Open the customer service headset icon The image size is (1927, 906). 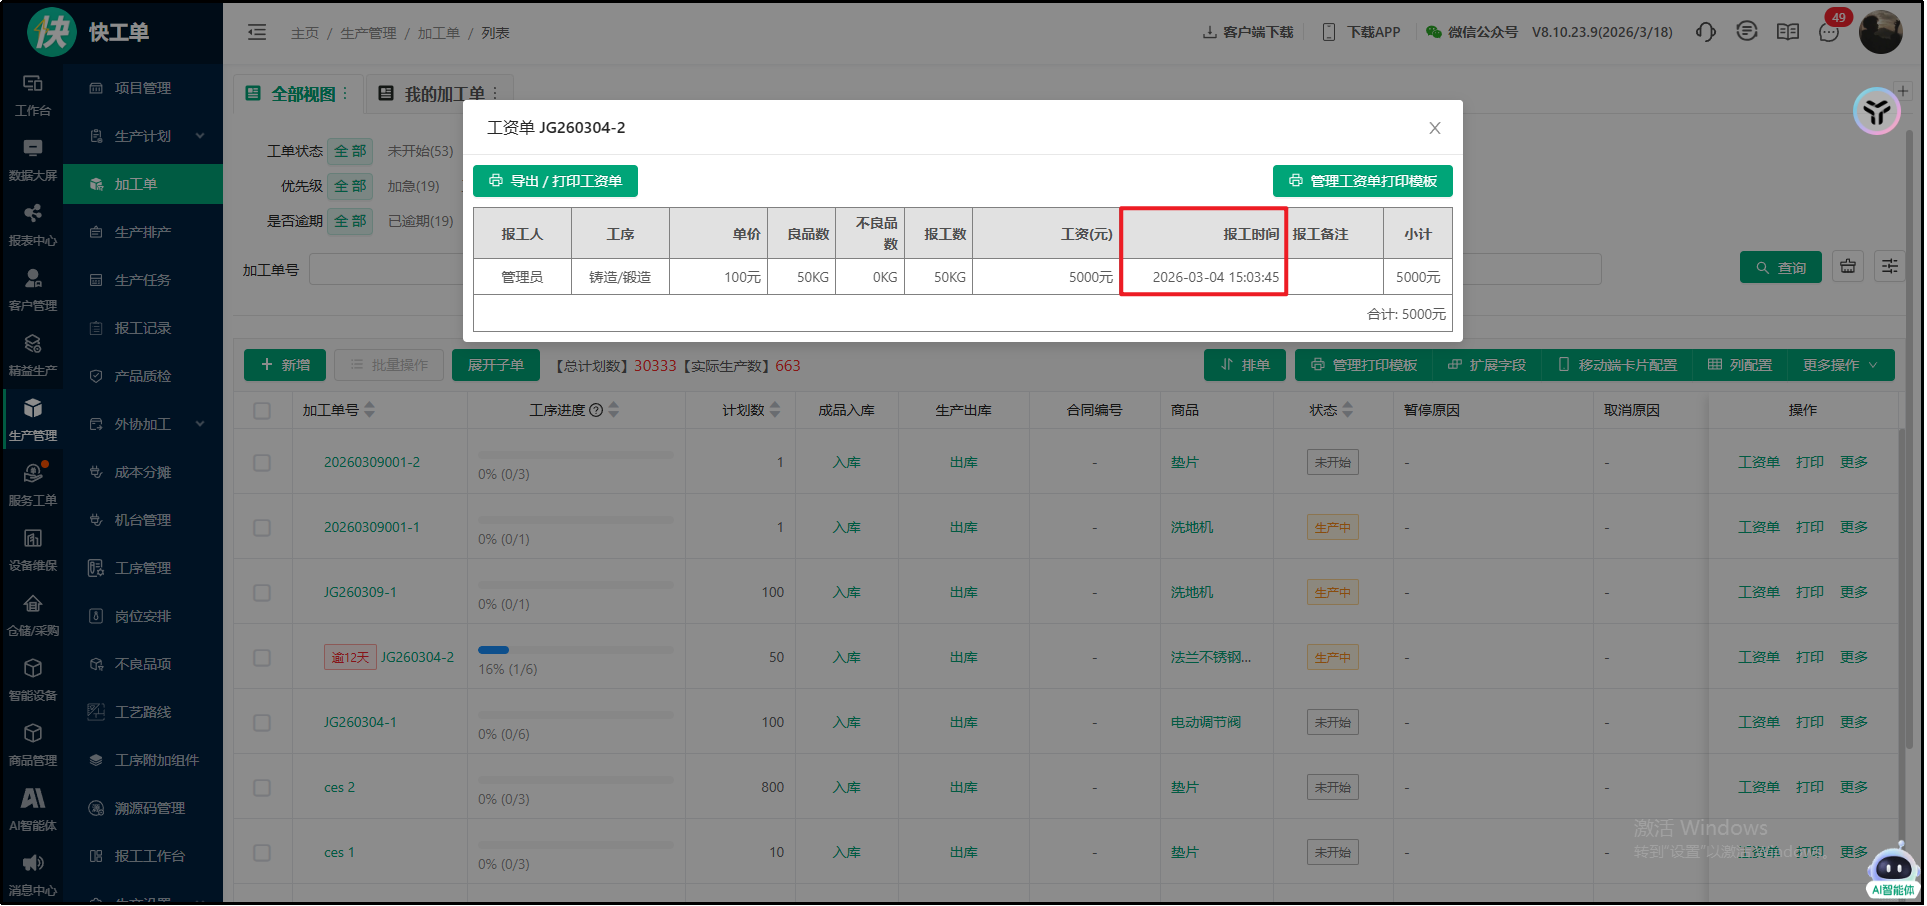pyautogui.click(x=1705, y=32)
